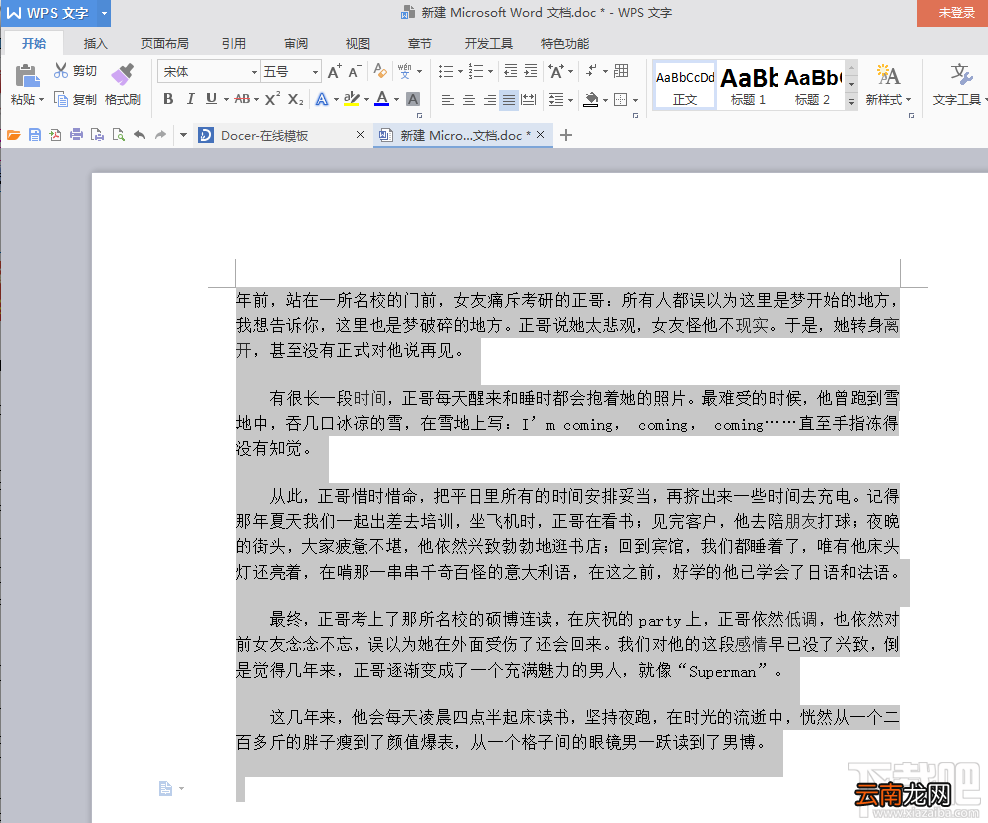Toggle bold formatting

168,99
